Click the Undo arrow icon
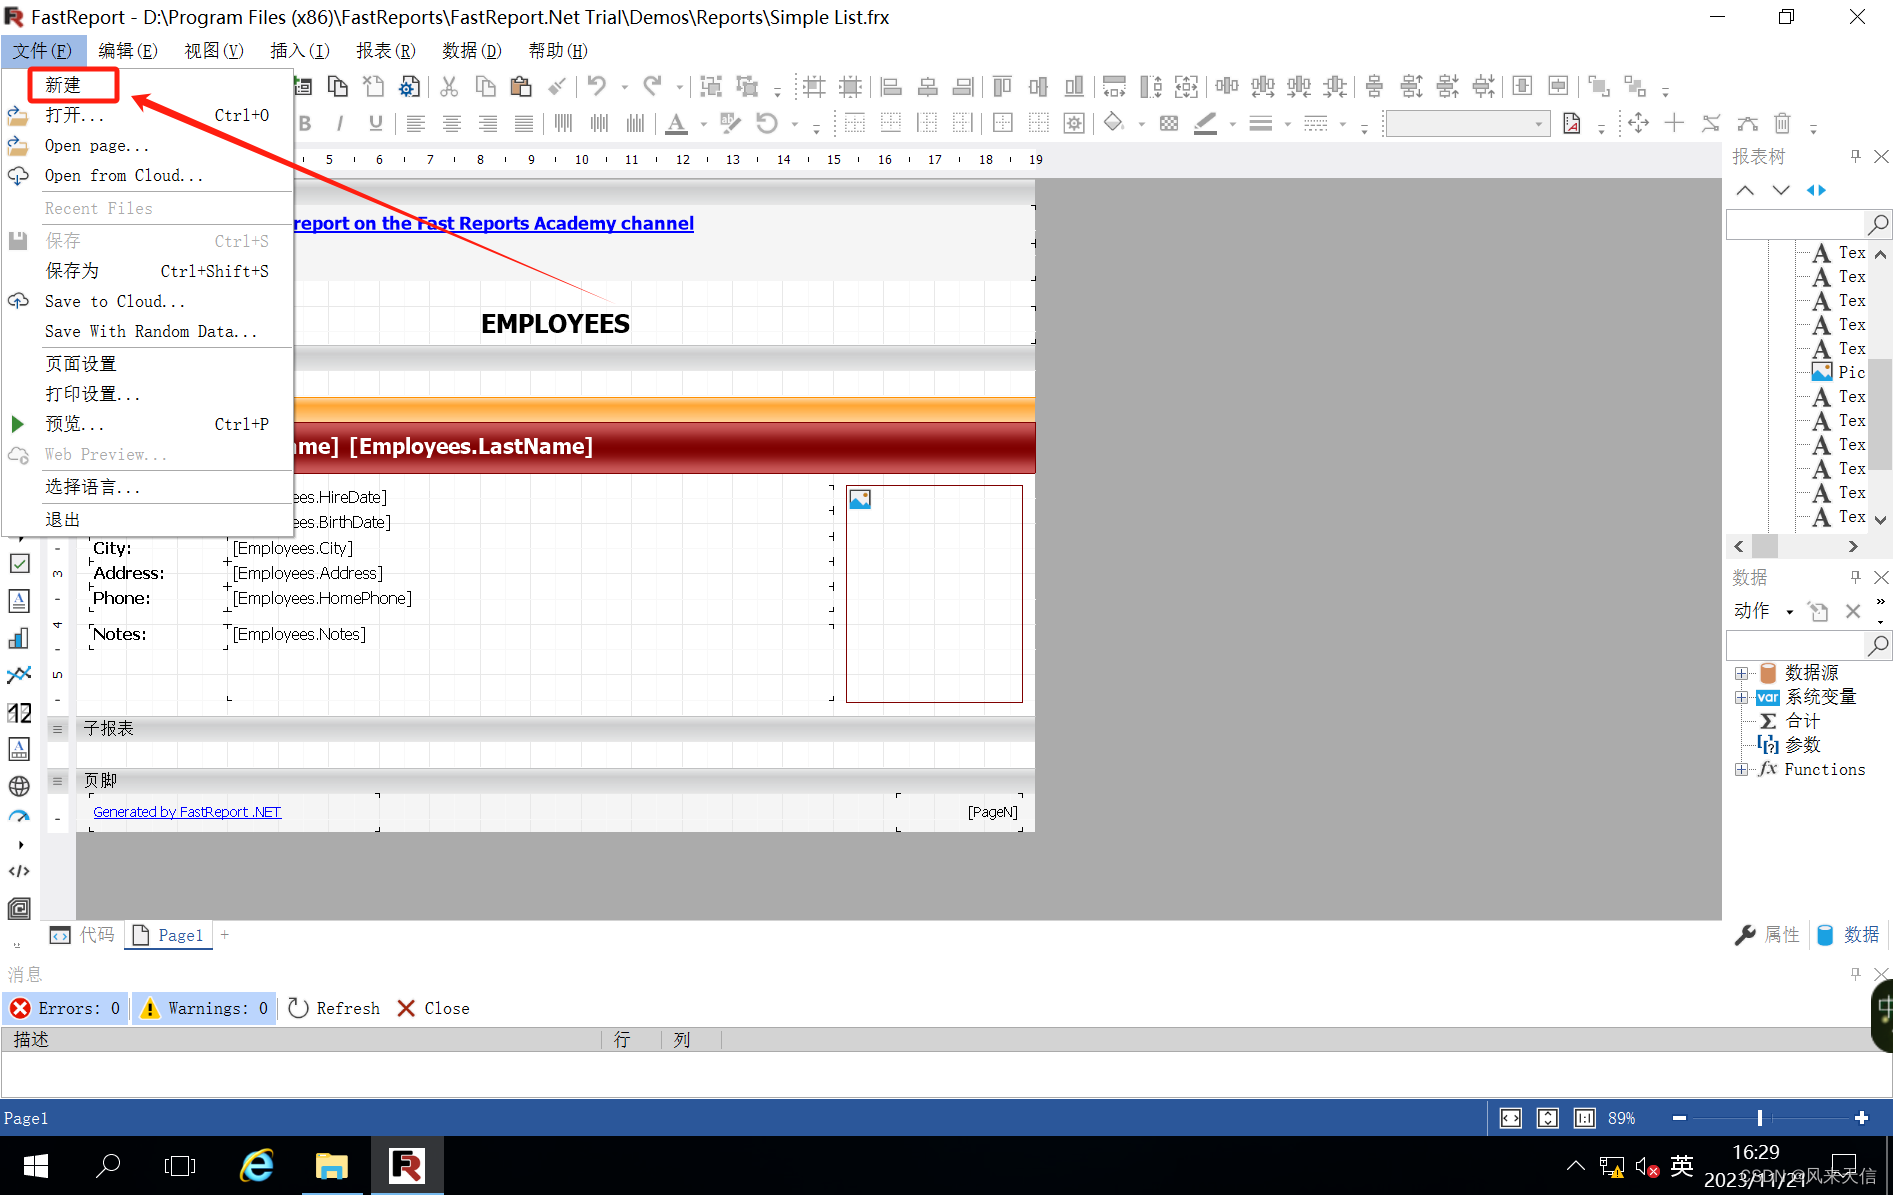 (x=597, y=87)
